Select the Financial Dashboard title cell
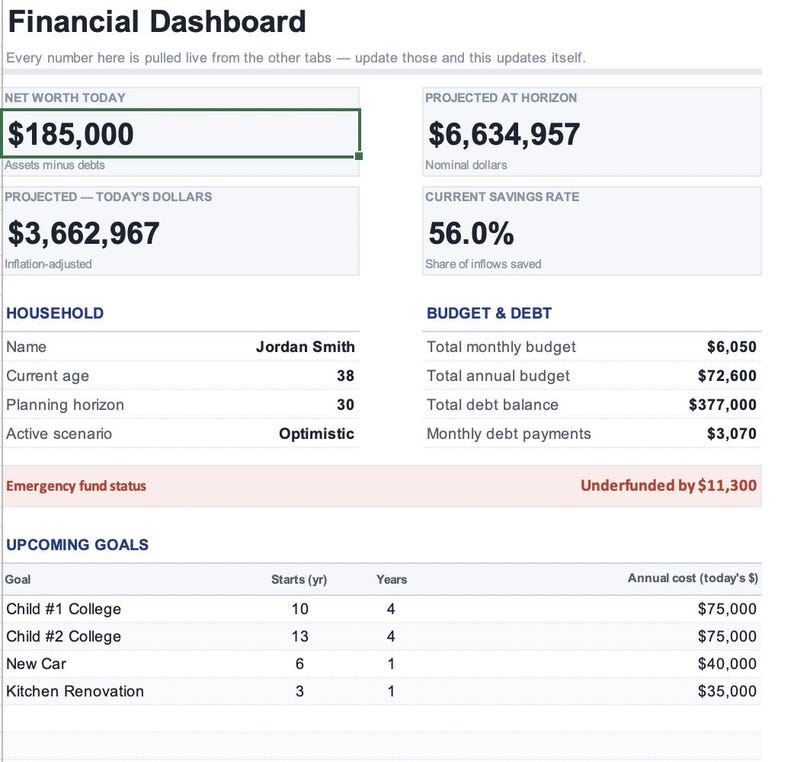This screenshot has width=794, height=762. [157, 22]
